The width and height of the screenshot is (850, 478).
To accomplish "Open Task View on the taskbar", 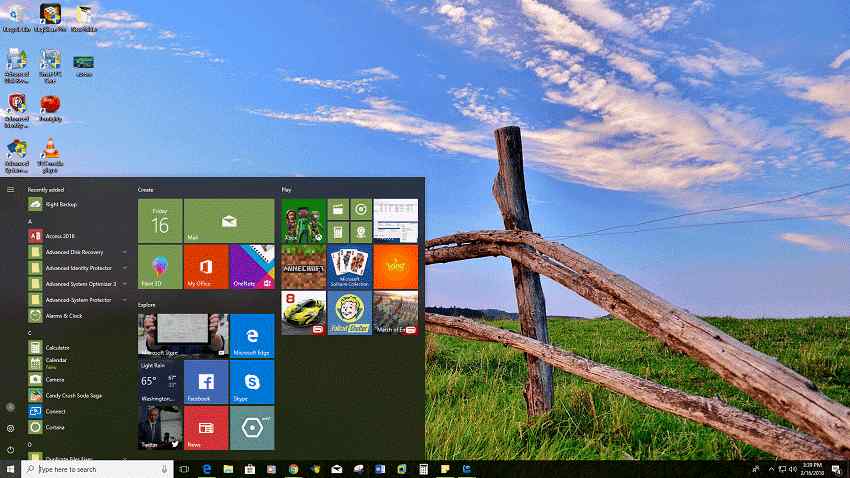I will (x=184, y=469).
